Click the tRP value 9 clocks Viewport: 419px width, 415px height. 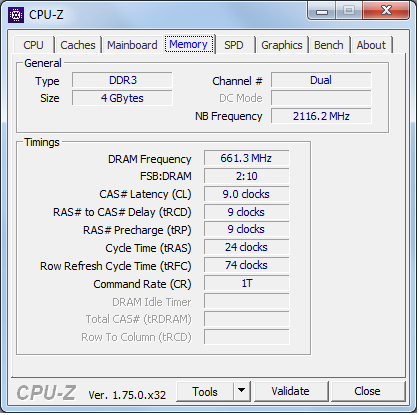pyautogui.click(x=246, y=229)
